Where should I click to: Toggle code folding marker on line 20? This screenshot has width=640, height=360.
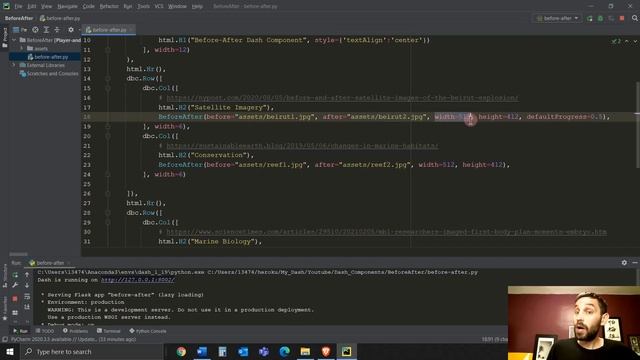click(108, 136)
